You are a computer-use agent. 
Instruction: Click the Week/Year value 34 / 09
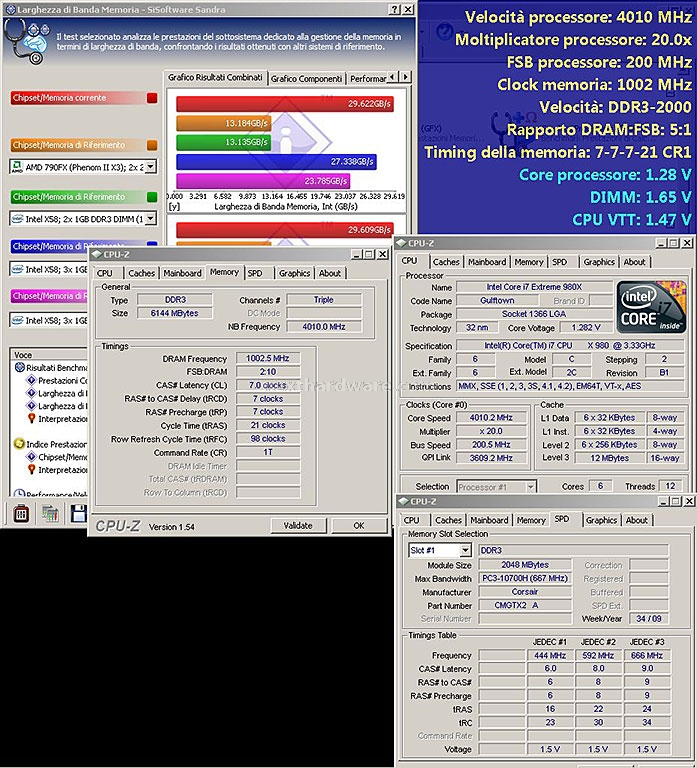pyautogui.click(x=649, y=619)
